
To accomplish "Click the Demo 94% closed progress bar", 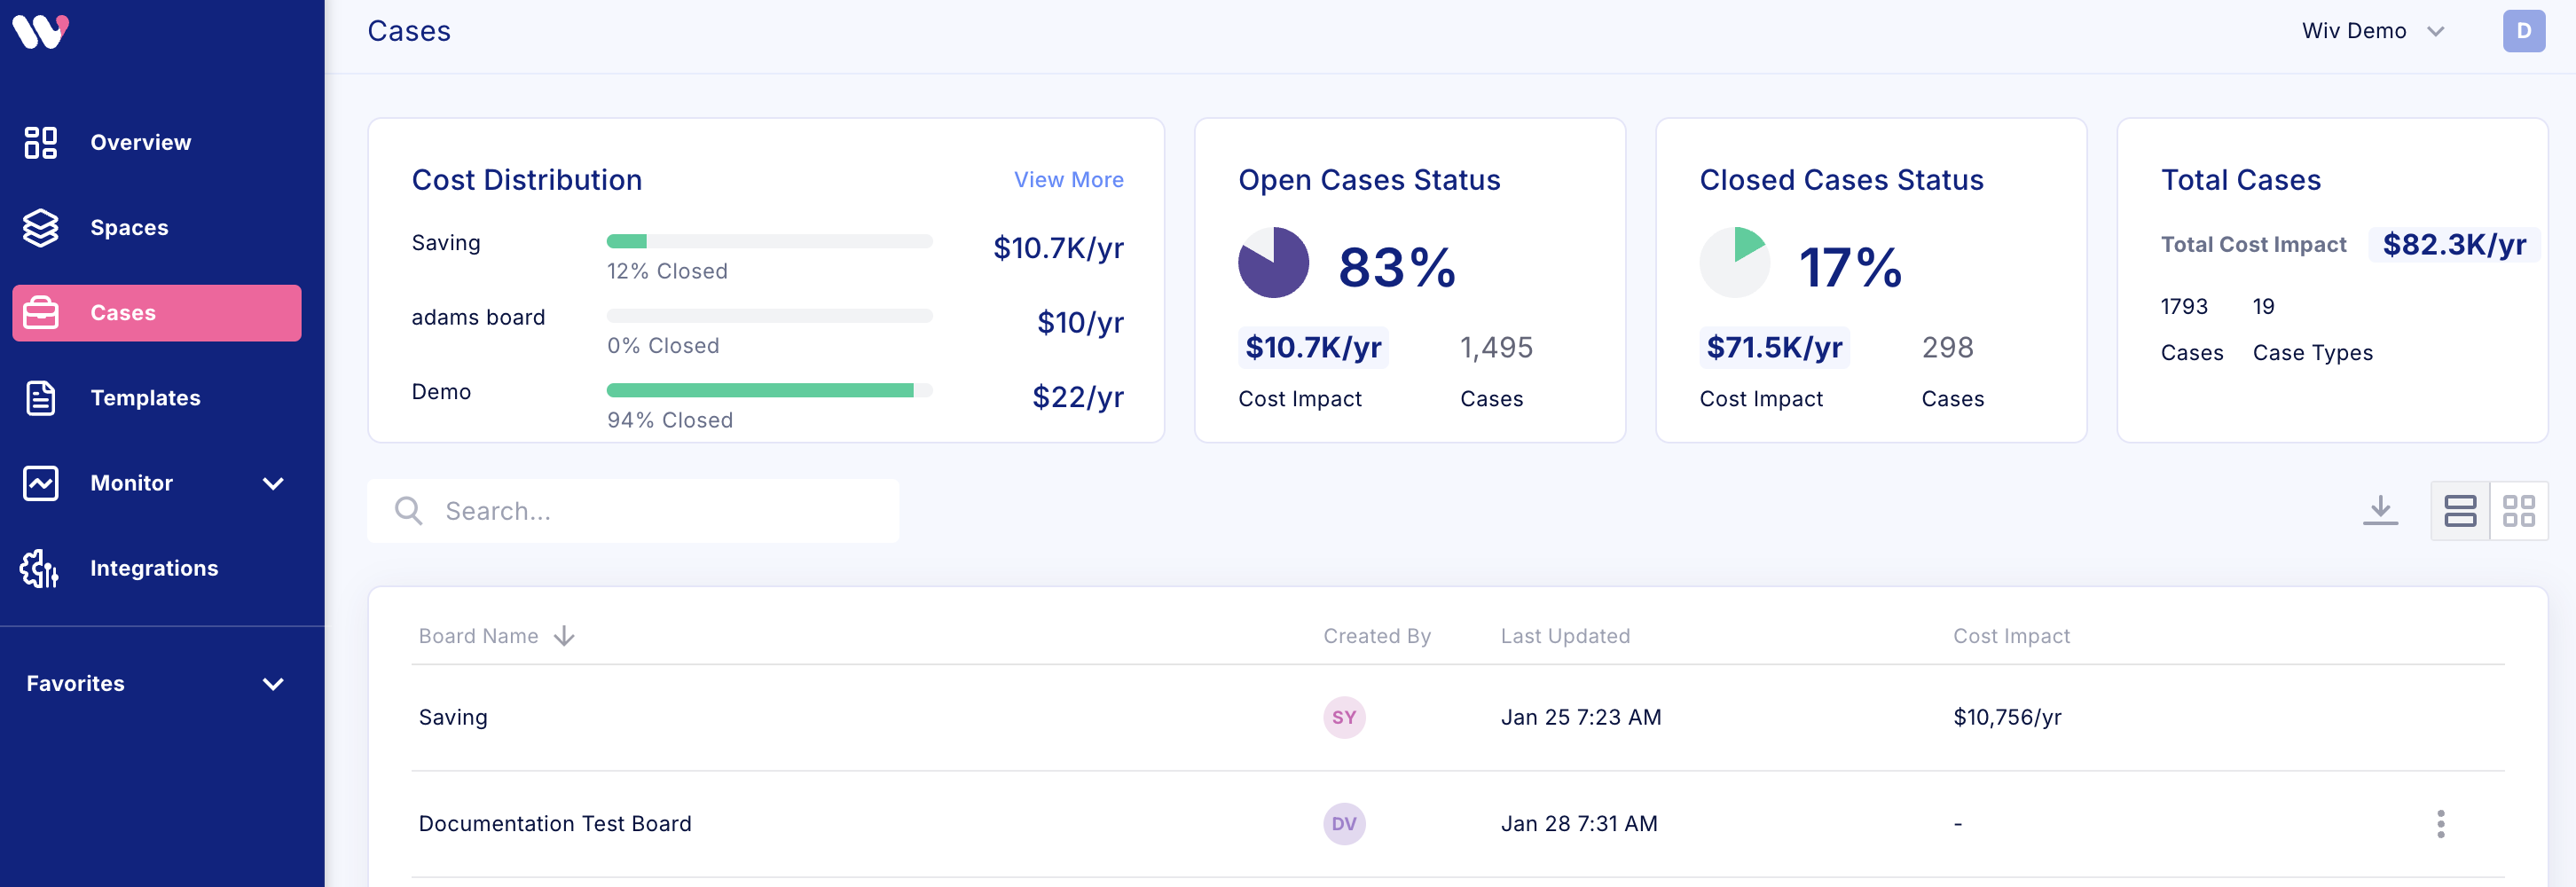I will pos(768,390).
